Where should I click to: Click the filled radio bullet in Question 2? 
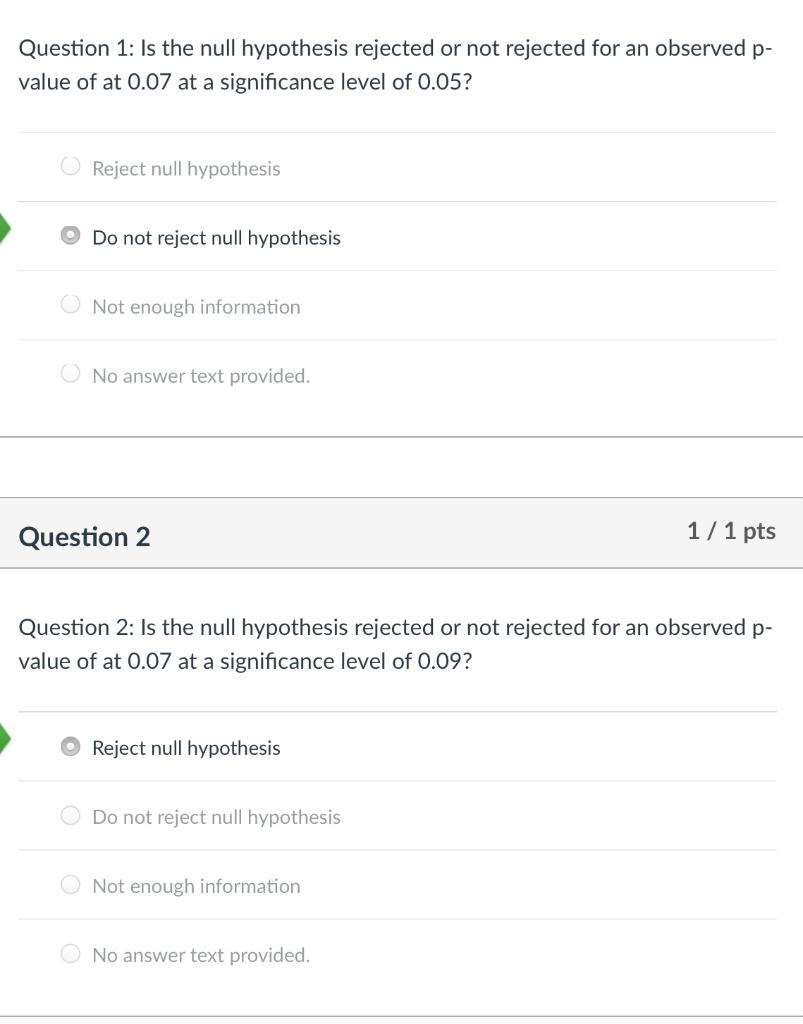[69, 745]
